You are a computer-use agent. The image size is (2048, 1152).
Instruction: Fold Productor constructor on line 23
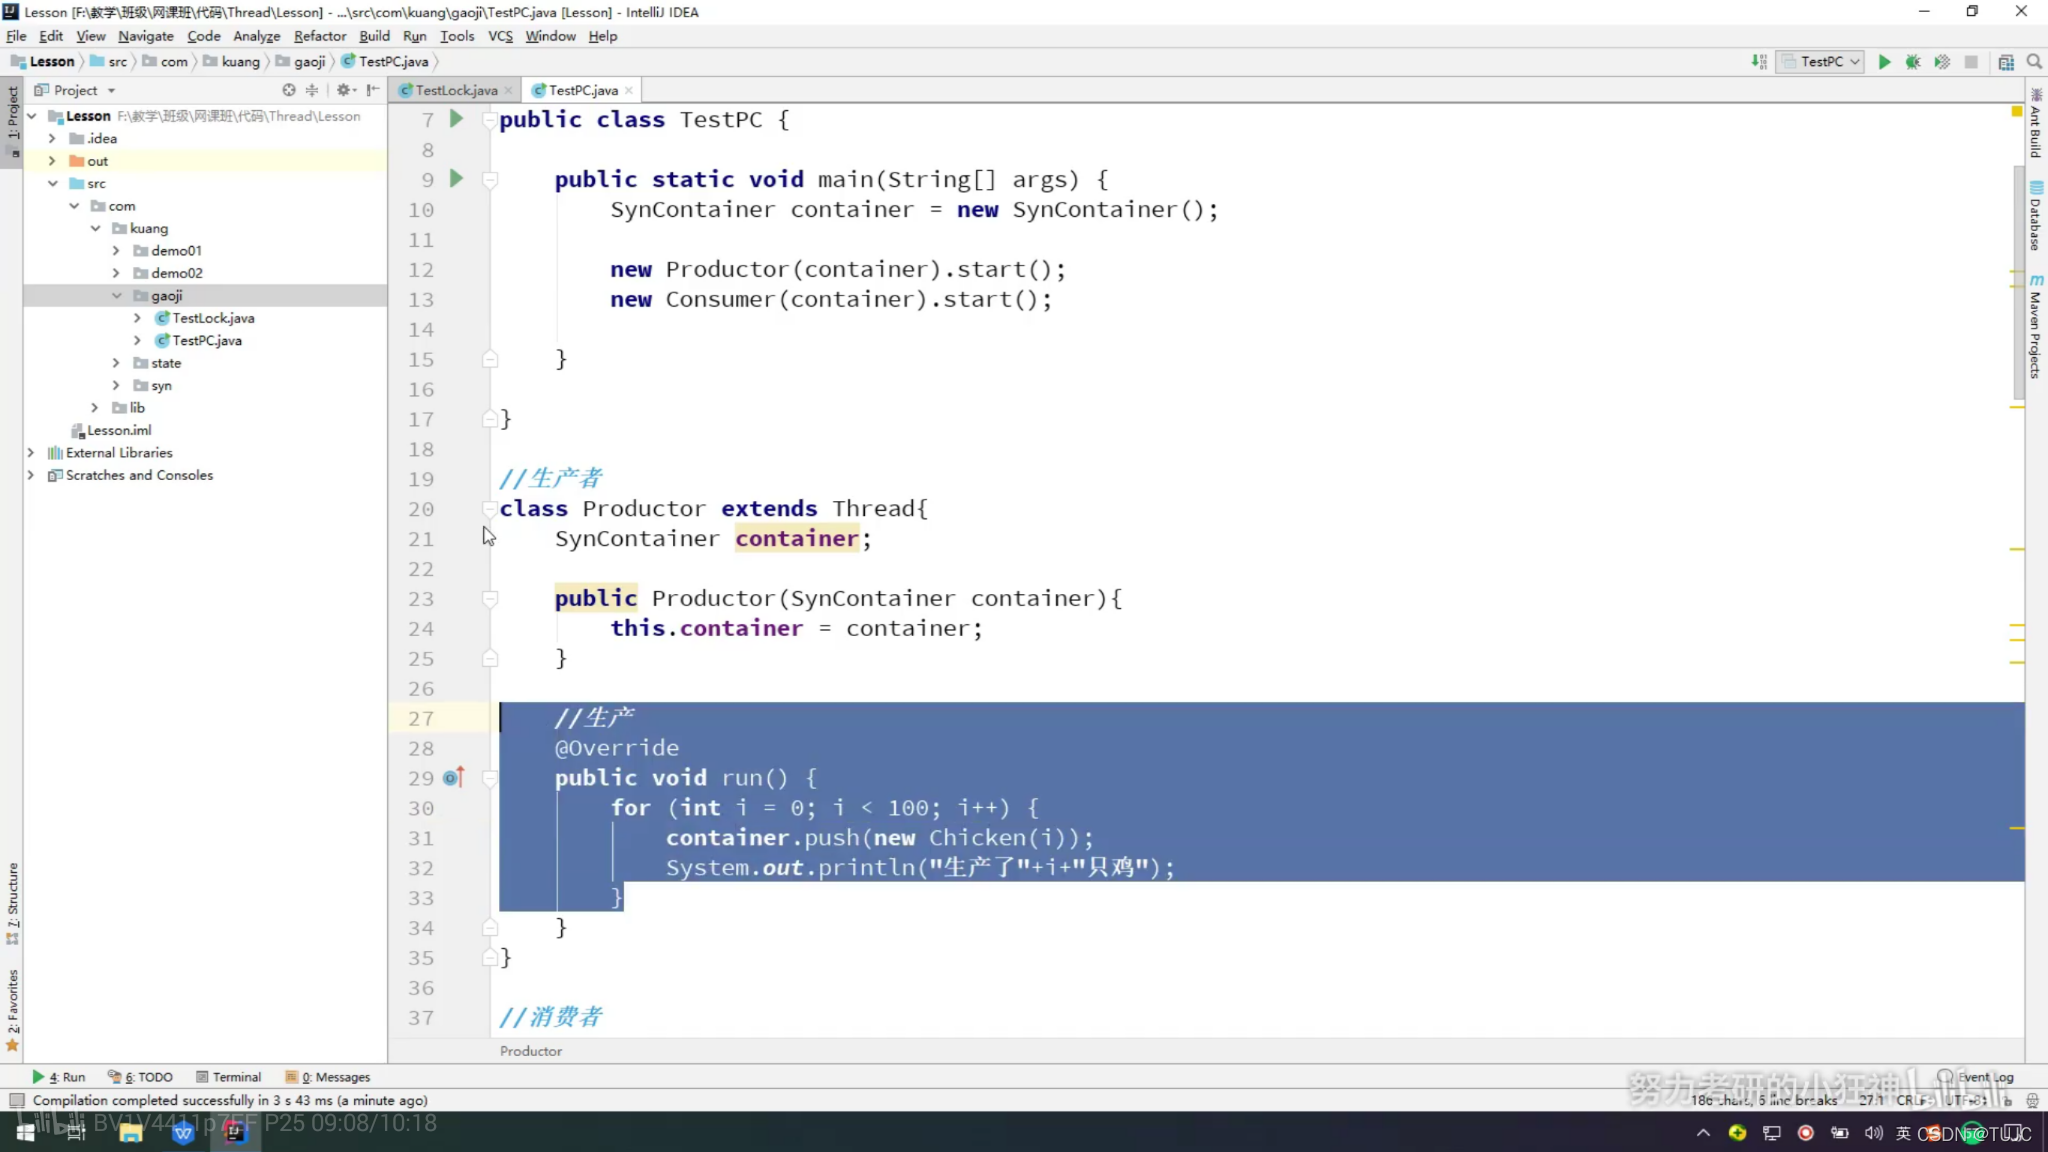pos(490,599)
